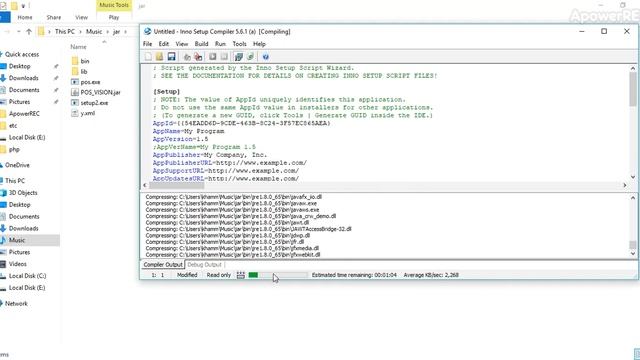Click editor vertical scrollbar down arrow
The height and width of the screenshot is (360, 640).
633,177
